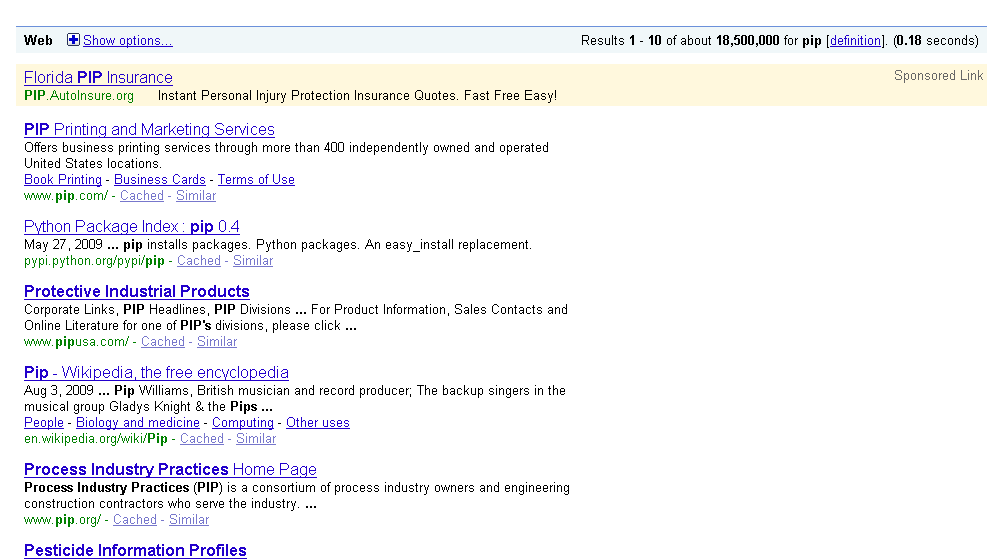
Task: Open Pesticide Information Profiles result
Action: (135, 551)
